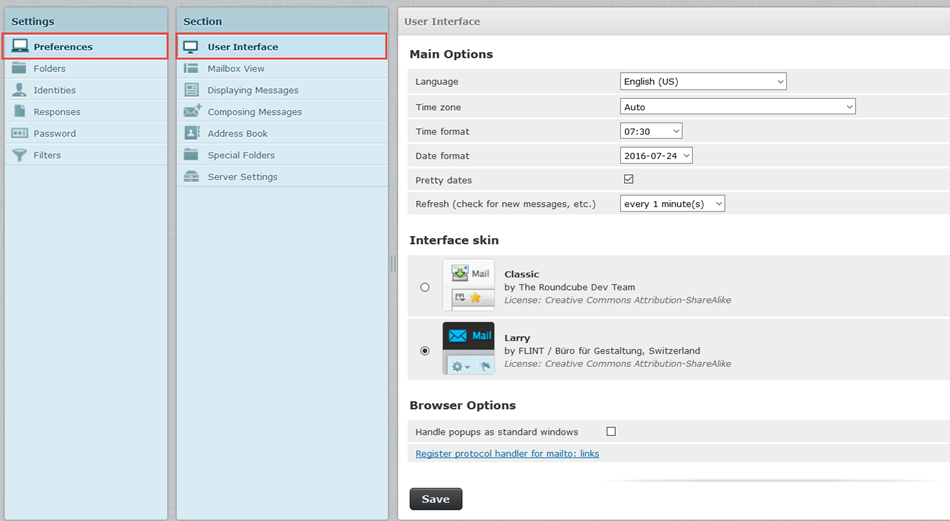This screenshot has height=521, width=950.
Task: Click Register protocol handler for mailto link
Action: pyautogui.click(x=507, y=454)
